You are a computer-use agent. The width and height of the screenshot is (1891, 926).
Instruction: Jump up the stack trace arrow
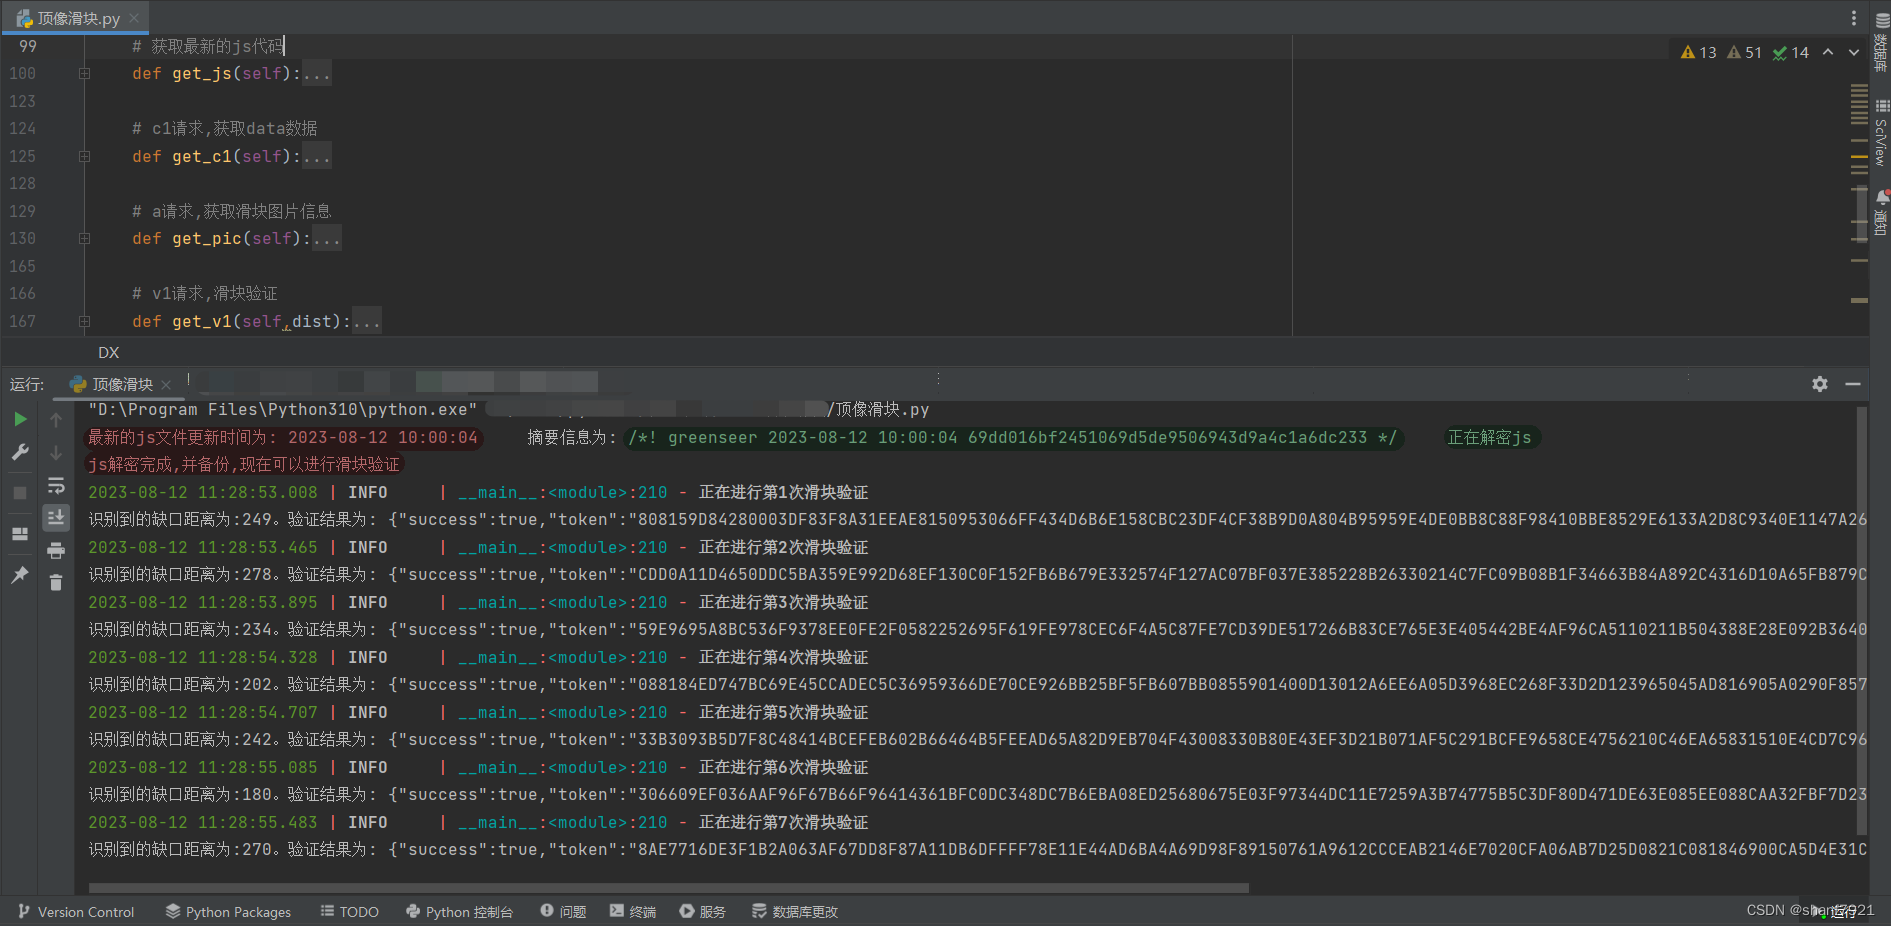56,419
